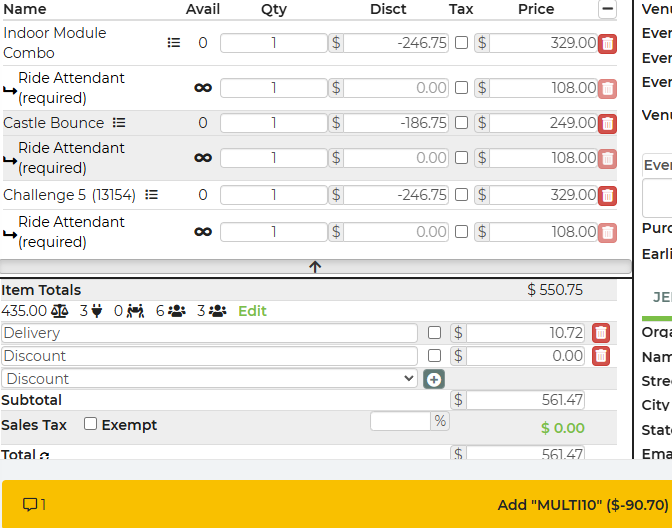Open the Discount dropdown selector
The height and width of the screenshot is (528, 672).
pyautogui.click(x=209, y=379)
